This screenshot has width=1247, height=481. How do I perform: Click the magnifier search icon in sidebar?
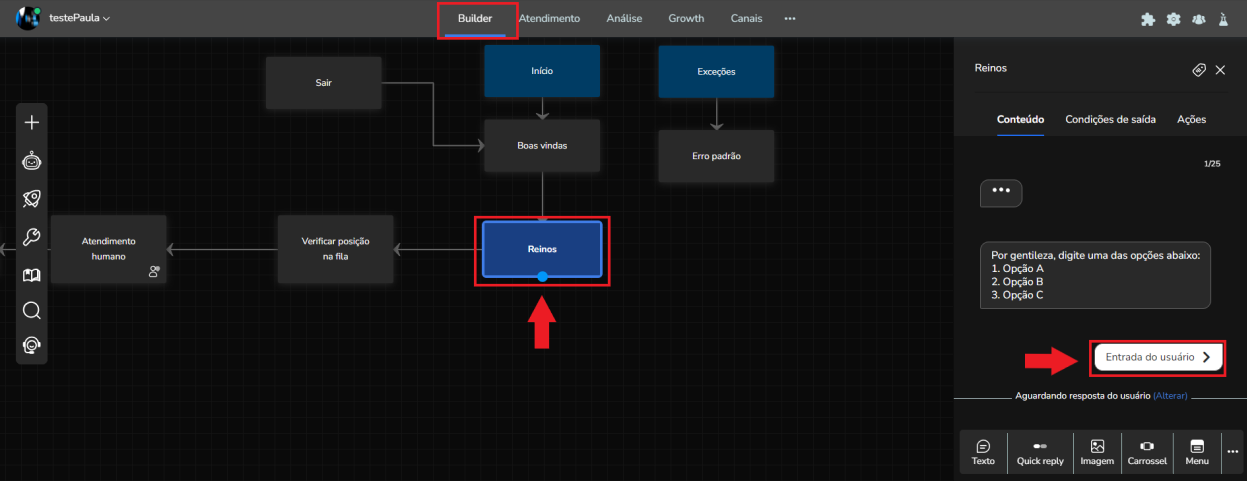click(32, 310)
